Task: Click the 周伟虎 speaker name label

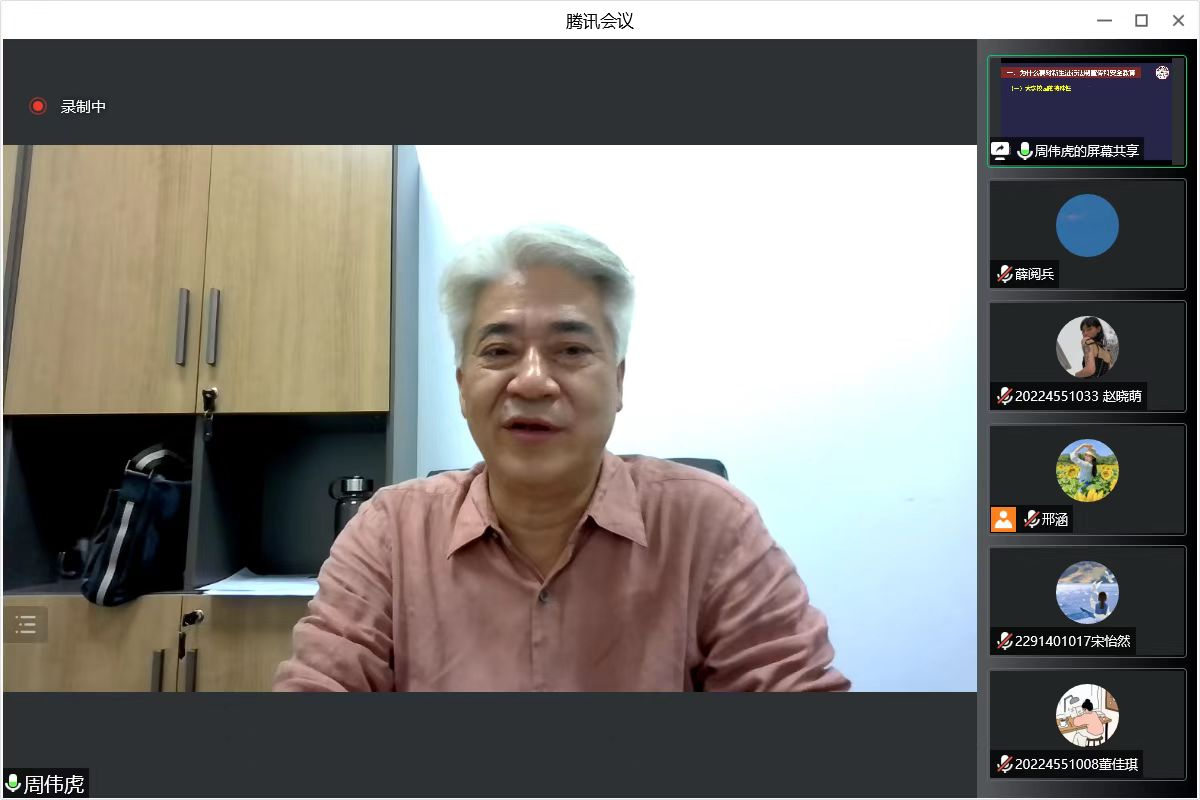Action: pos(54,784)
